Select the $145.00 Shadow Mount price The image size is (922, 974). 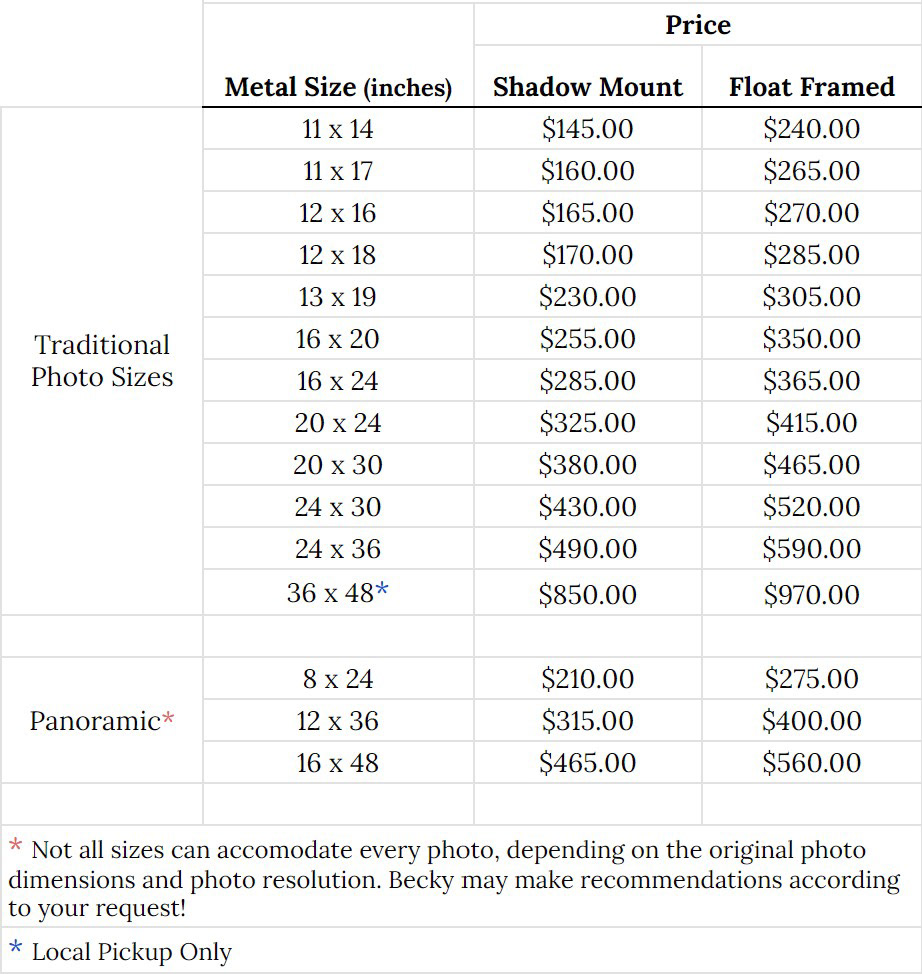(587, 129)
